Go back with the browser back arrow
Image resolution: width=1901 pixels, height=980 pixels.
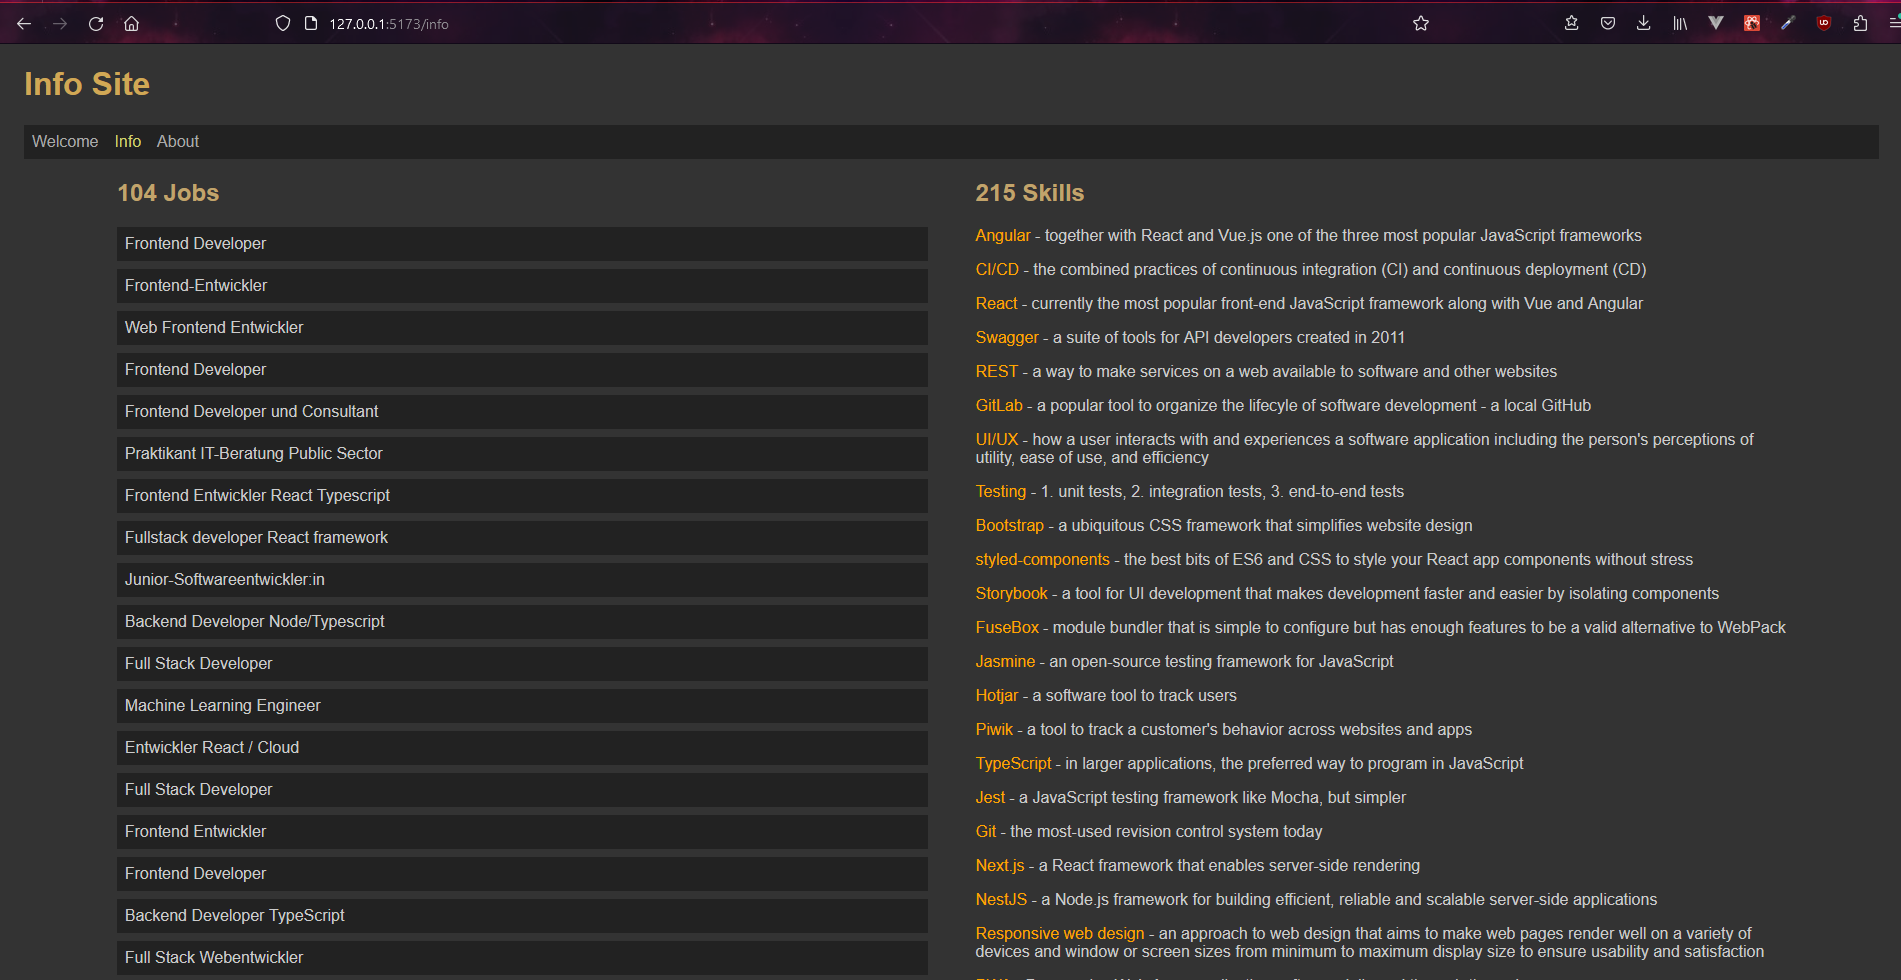pyautogui.click(x=24, y=24)
